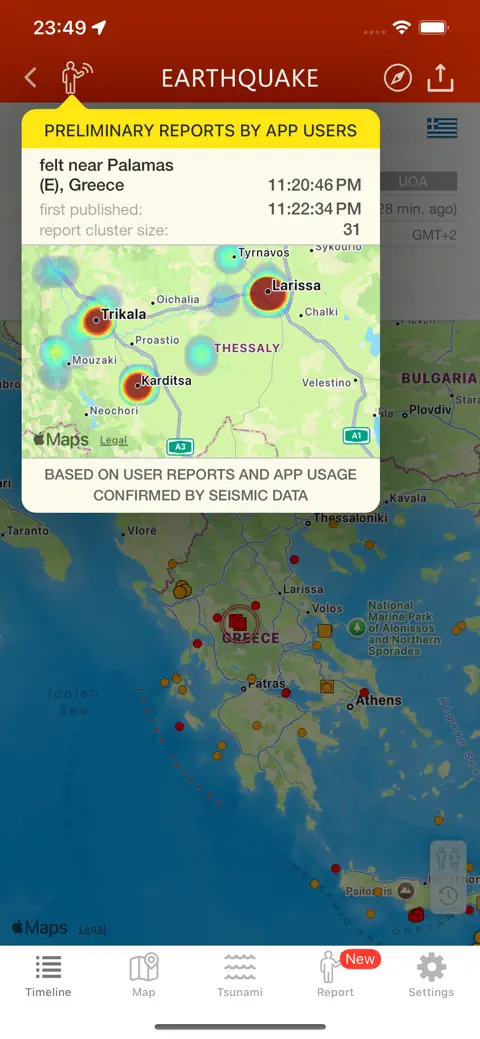Tap the Velestino label in popup map
The width and height of the screenshot is (480, 1039).
tap(326, 382)
